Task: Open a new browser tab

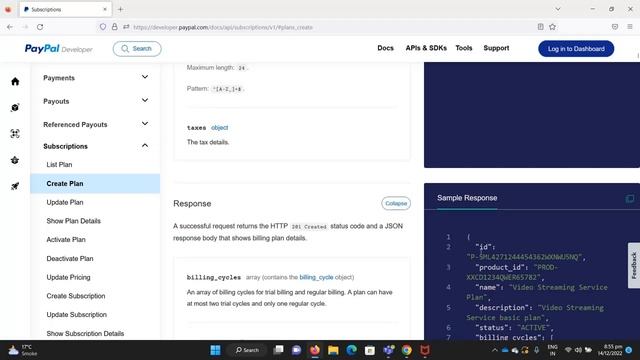Action: tap(120, 9)
